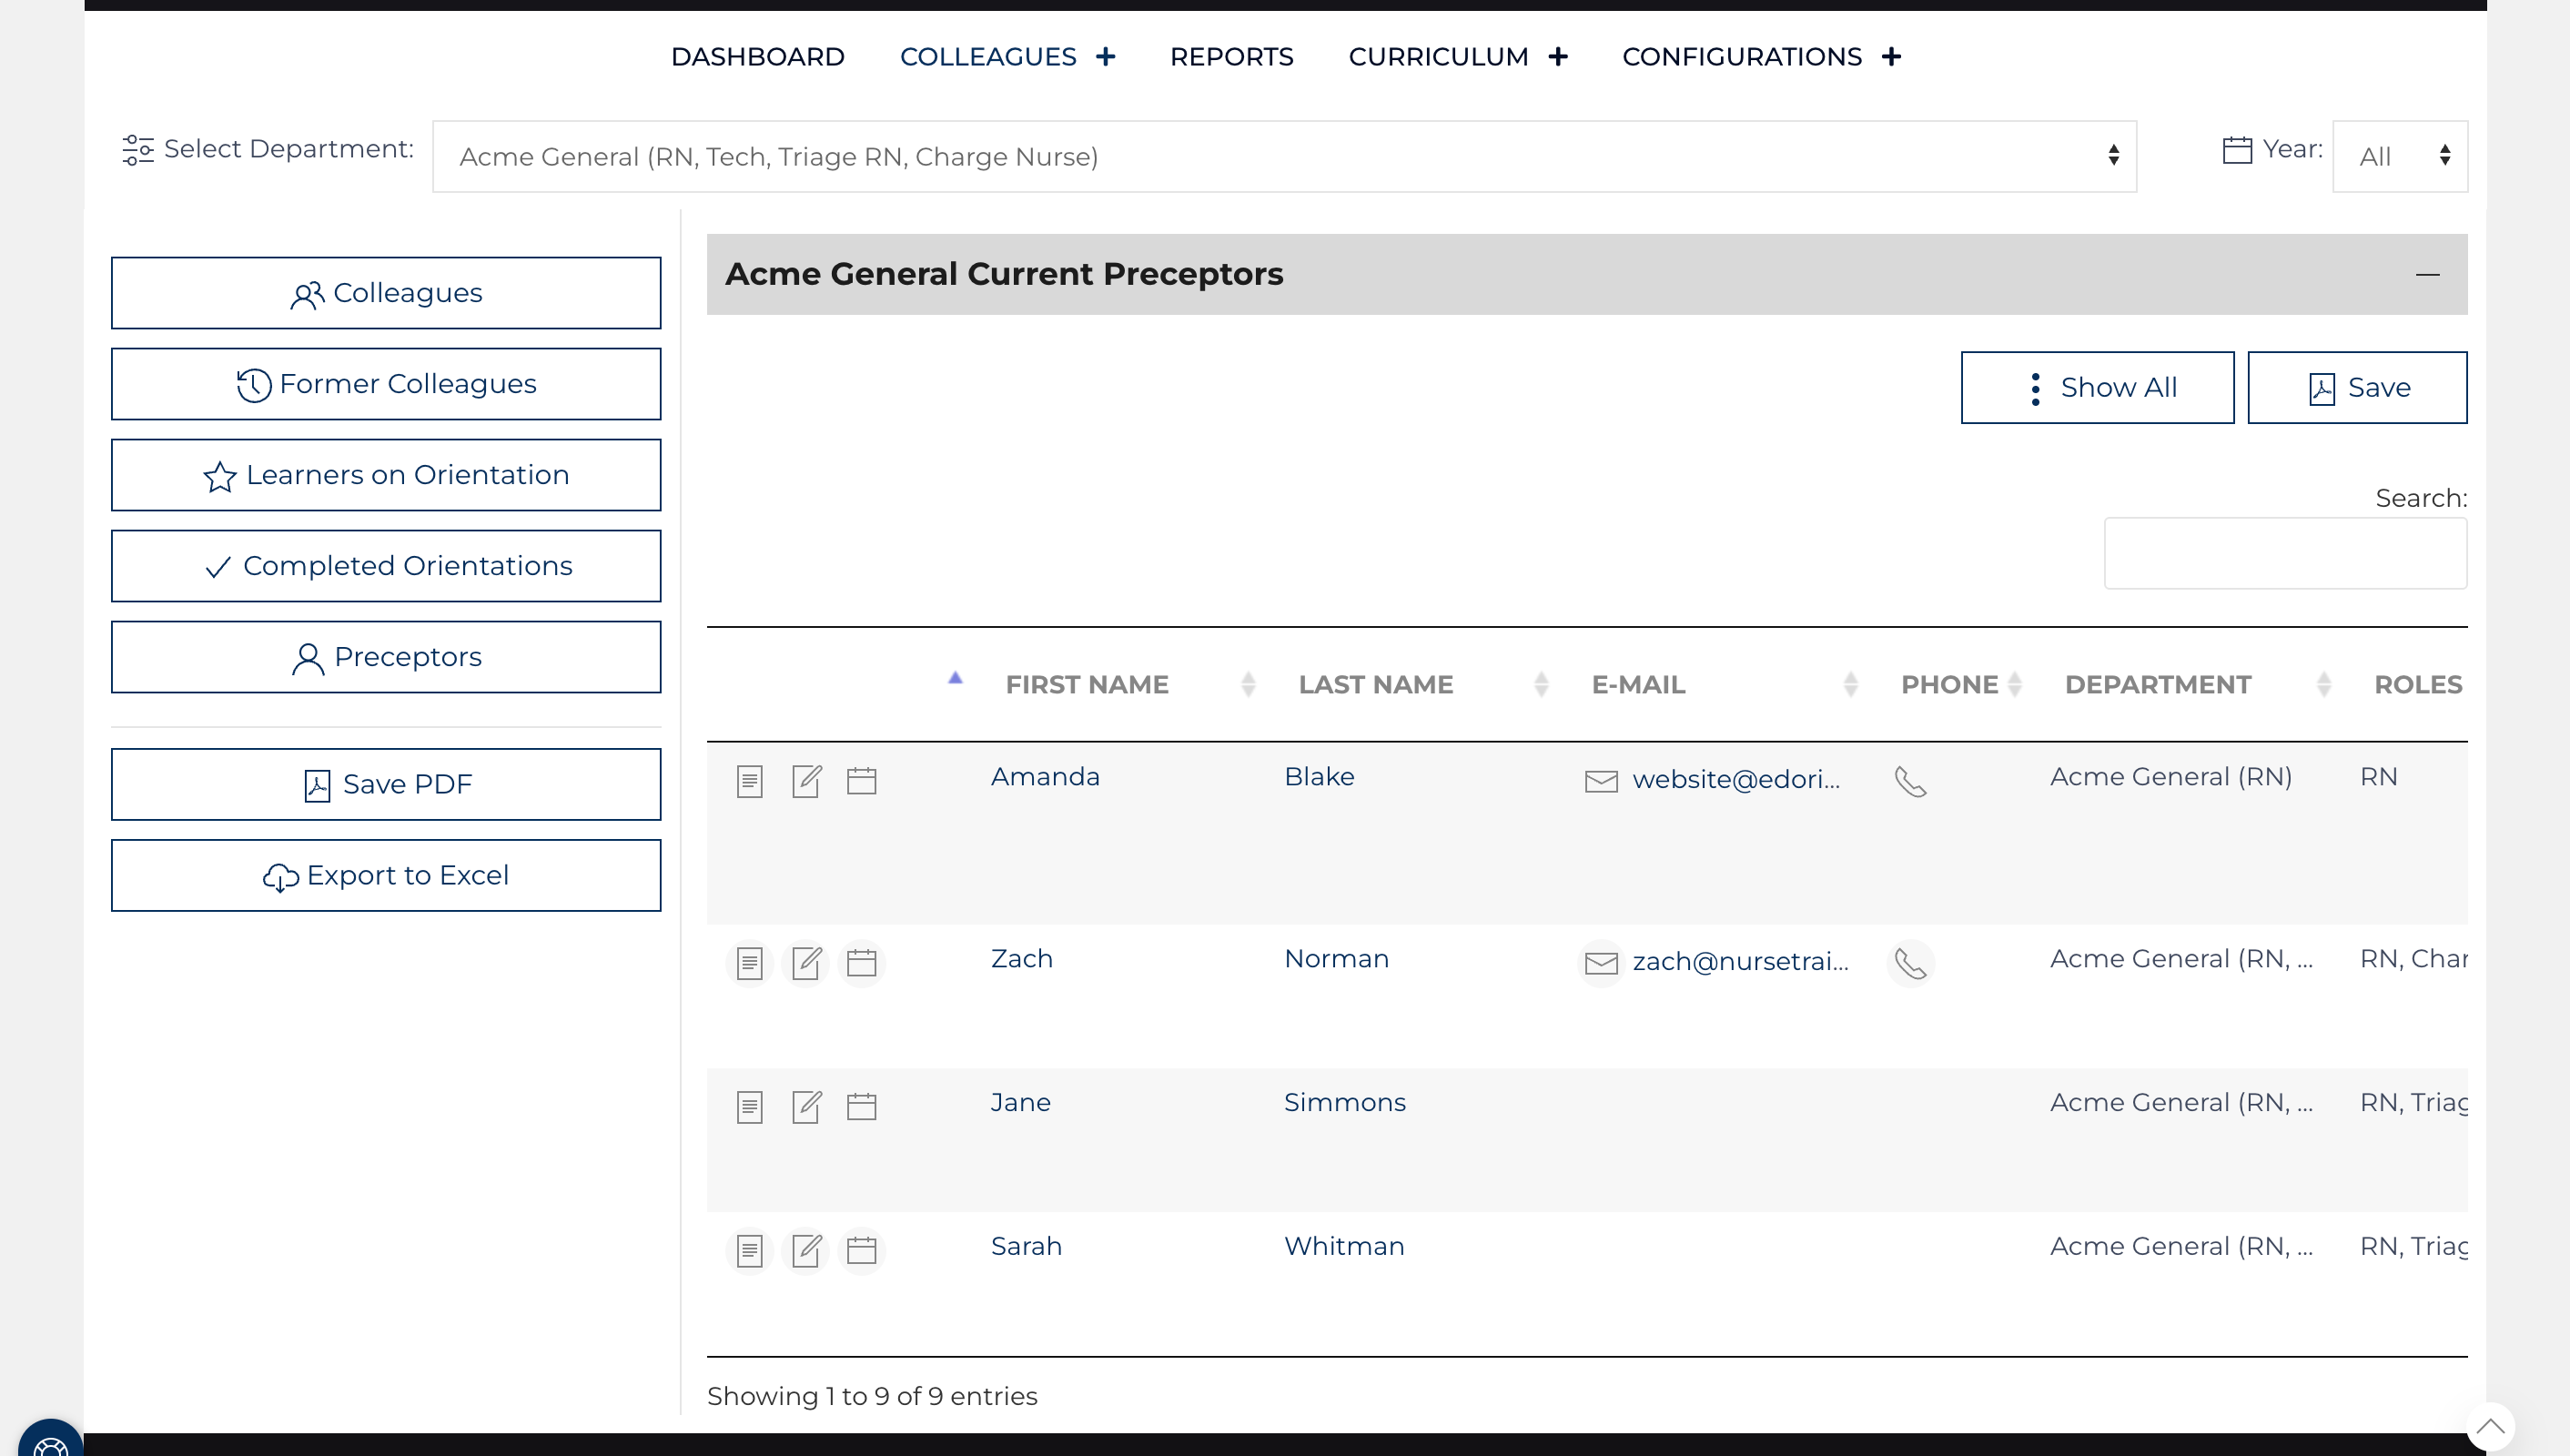Viewport: 2570px width, 1456px height.
Task: Open the help lifesaver icon at bottom left
Action: [x=50, y=1444]
